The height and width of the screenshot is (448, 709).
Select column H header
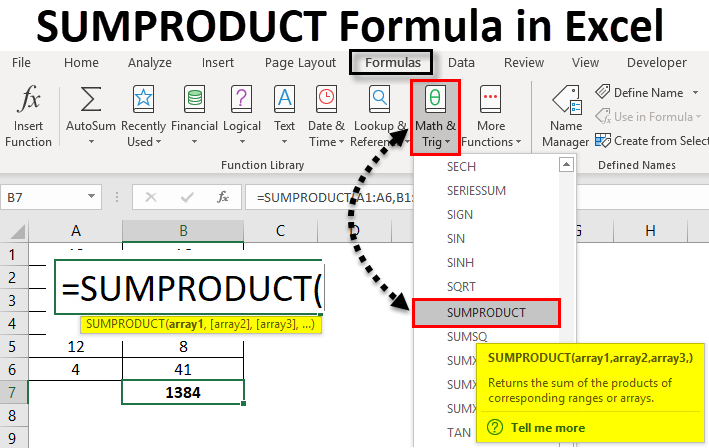pos(650,231)
